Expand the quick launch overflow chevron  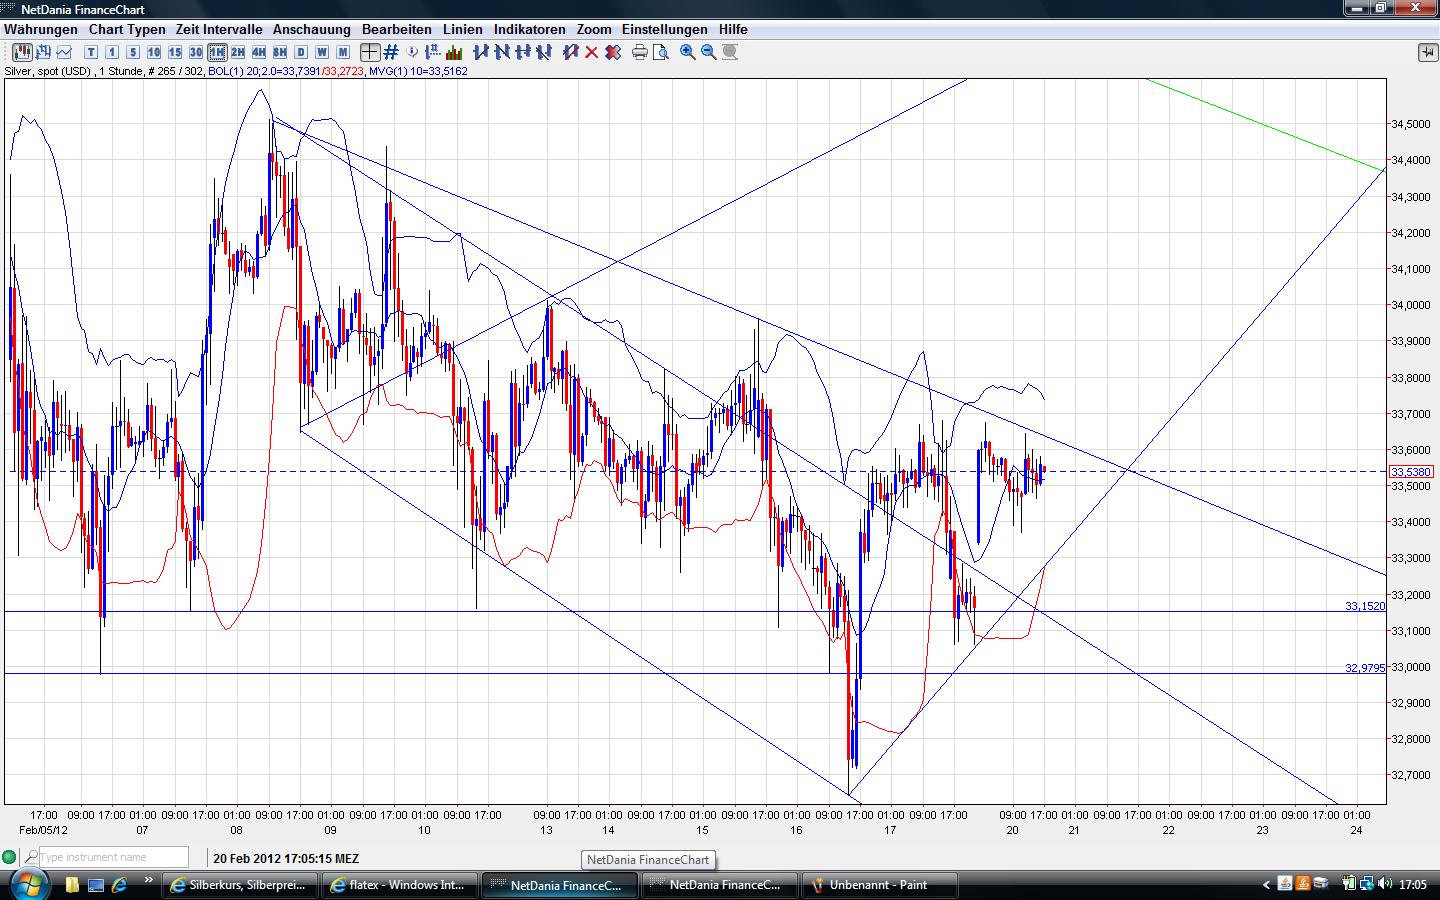point(150,883)
